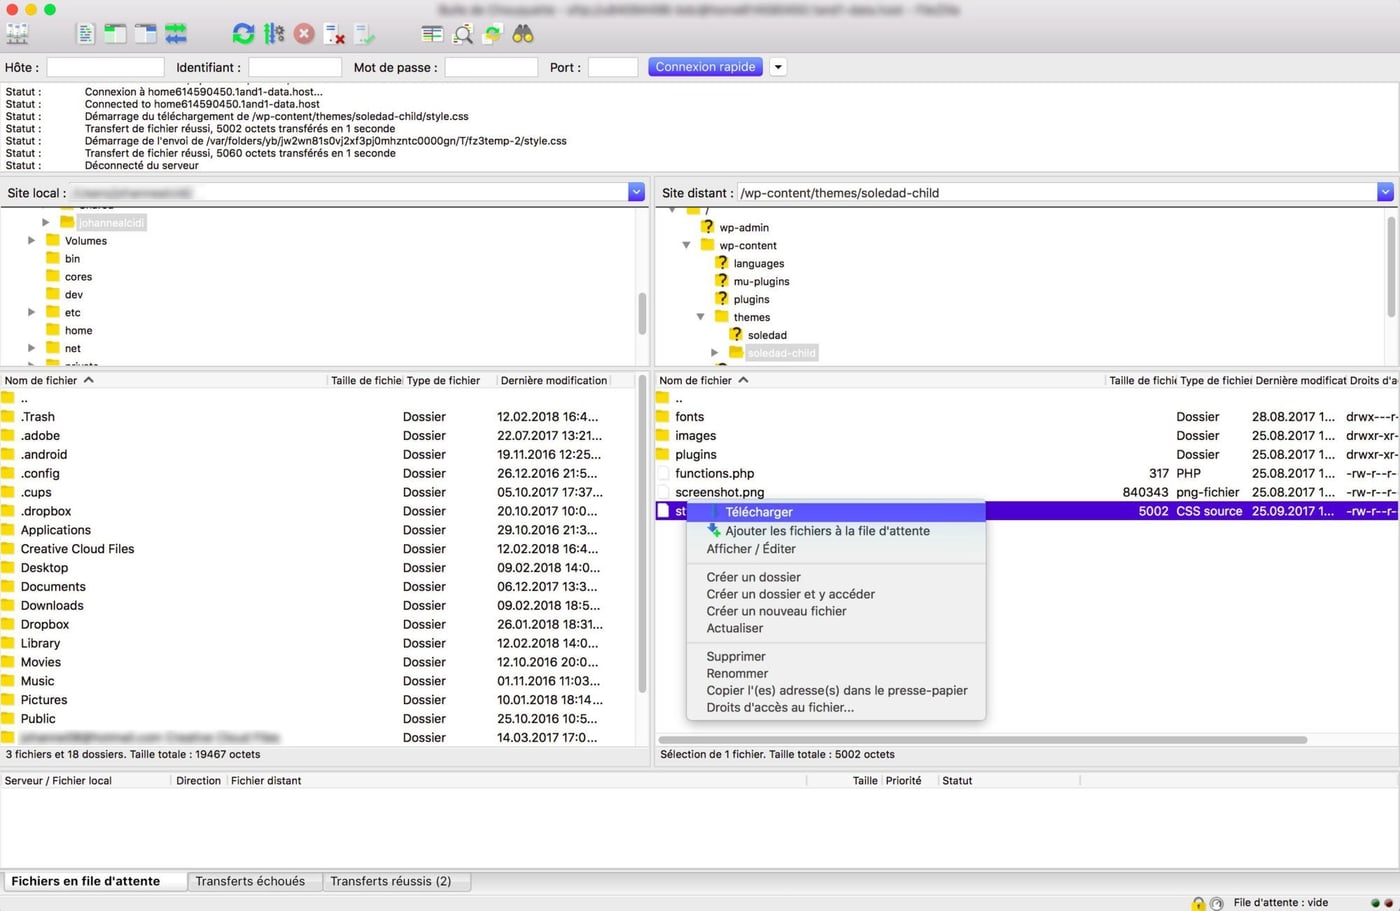Toggle the transfer queue panel visibility
Image resolution: width=1400 pixels, height=911 pixels.
[176, 33]
